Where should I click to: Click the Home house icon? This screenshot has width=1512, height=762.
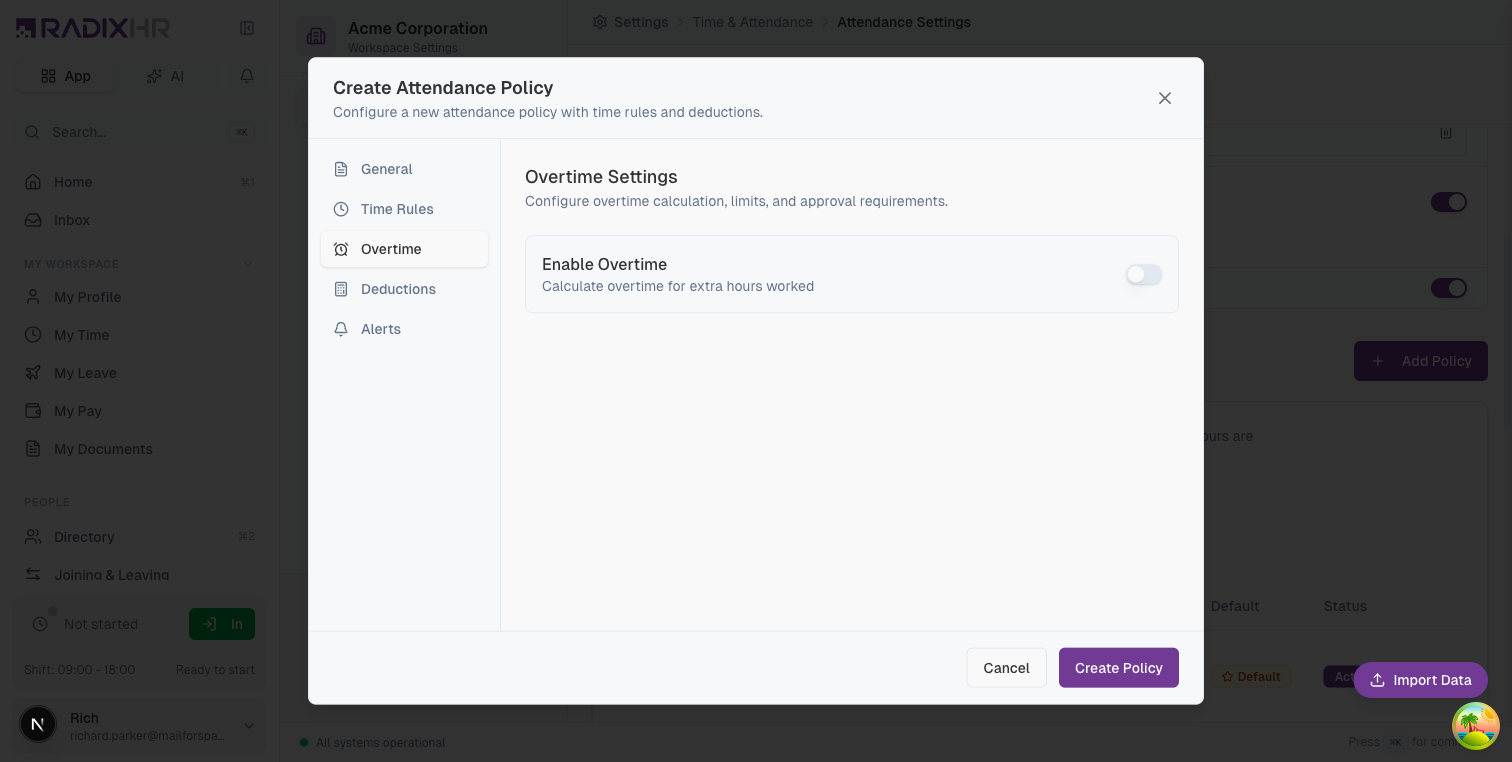point(33,182)
